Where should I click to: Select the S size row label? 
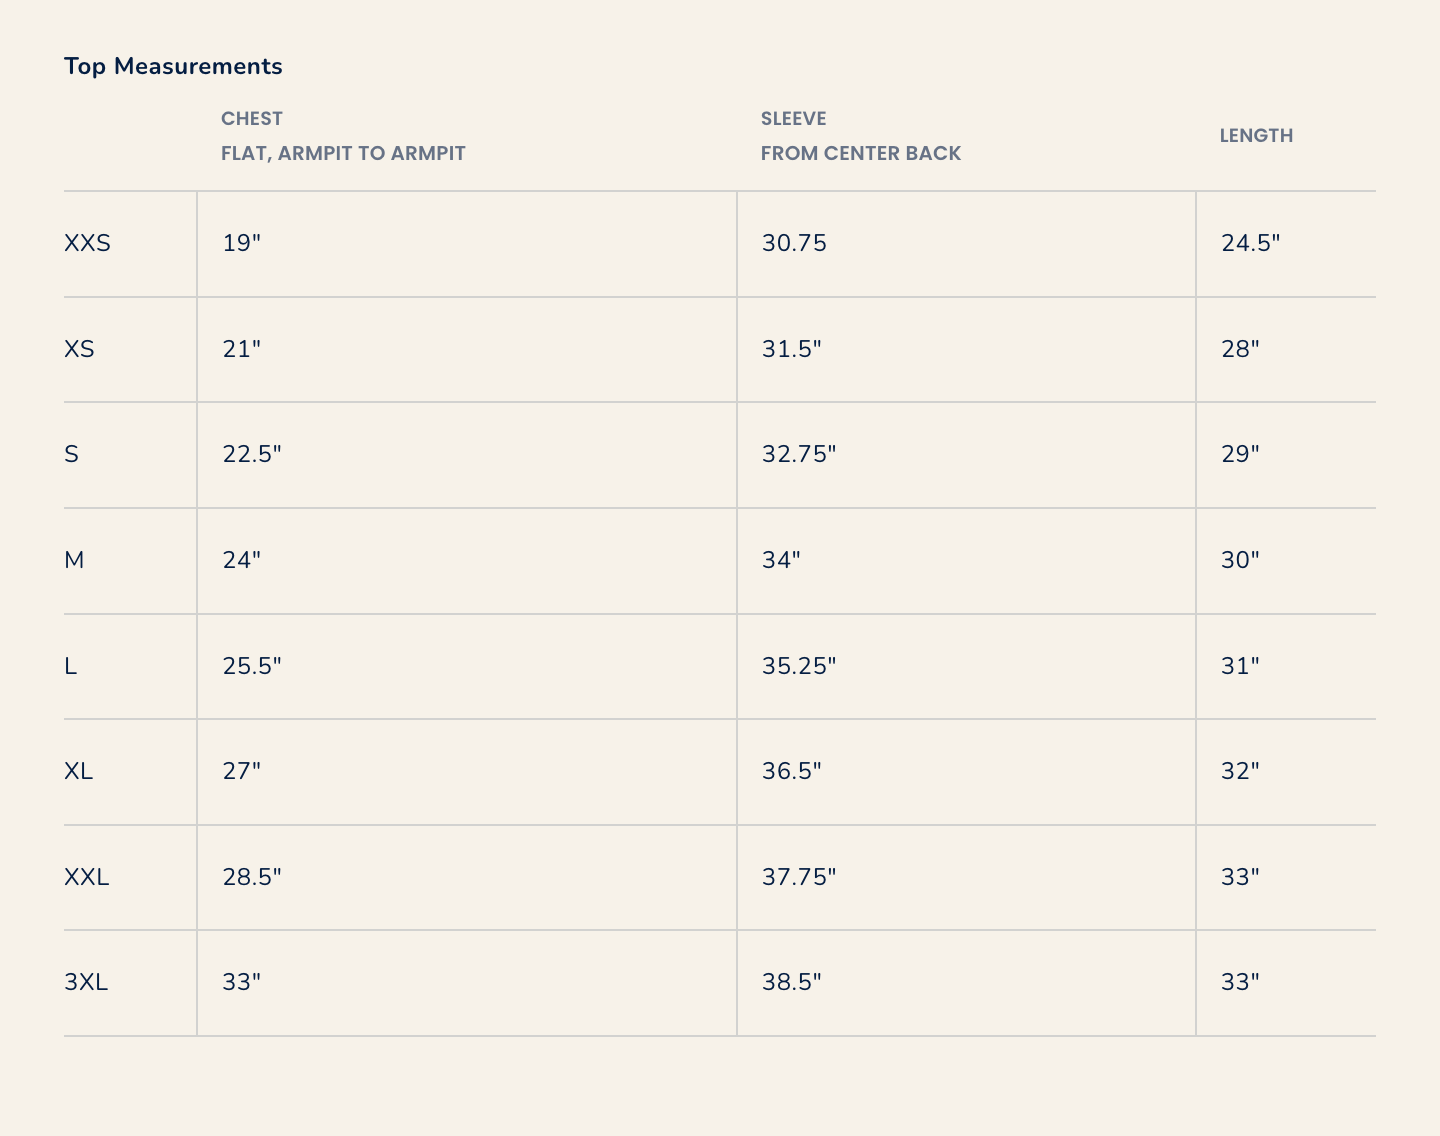(x=71, y=454)
